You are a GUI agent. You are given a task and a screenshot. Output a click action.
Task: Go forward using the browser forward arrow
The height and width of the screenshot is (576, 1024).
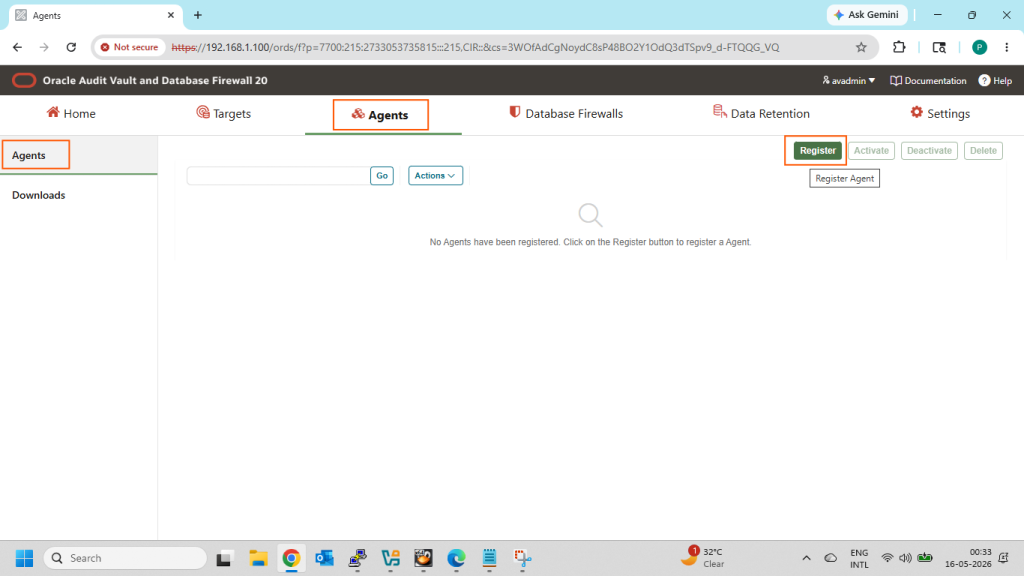tap(44, 47)
